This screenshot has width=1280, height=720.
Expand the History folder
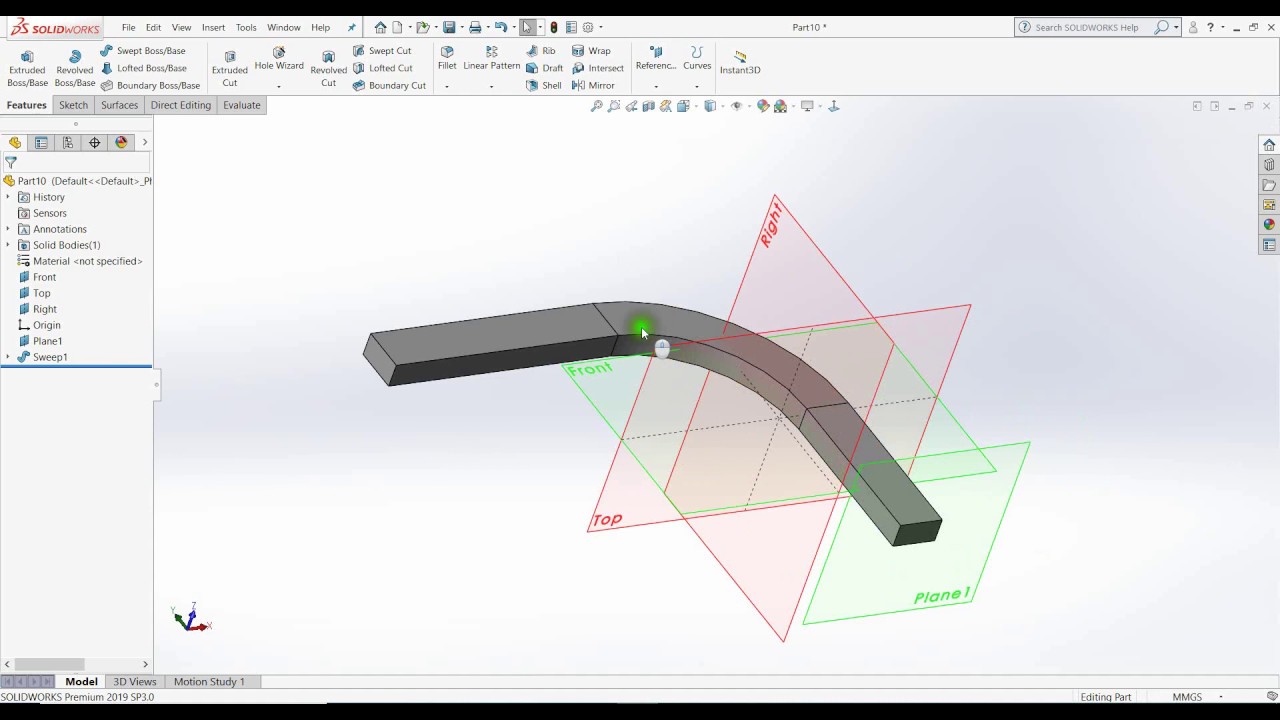[8, 197]
